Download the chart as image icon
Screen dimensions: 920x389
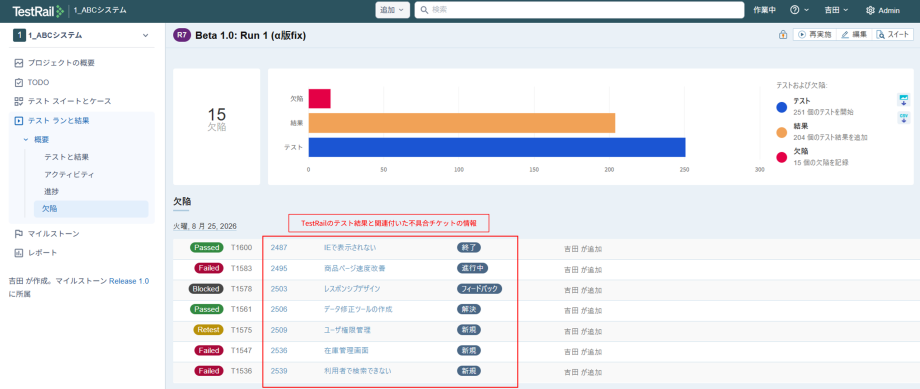point(904,100)
